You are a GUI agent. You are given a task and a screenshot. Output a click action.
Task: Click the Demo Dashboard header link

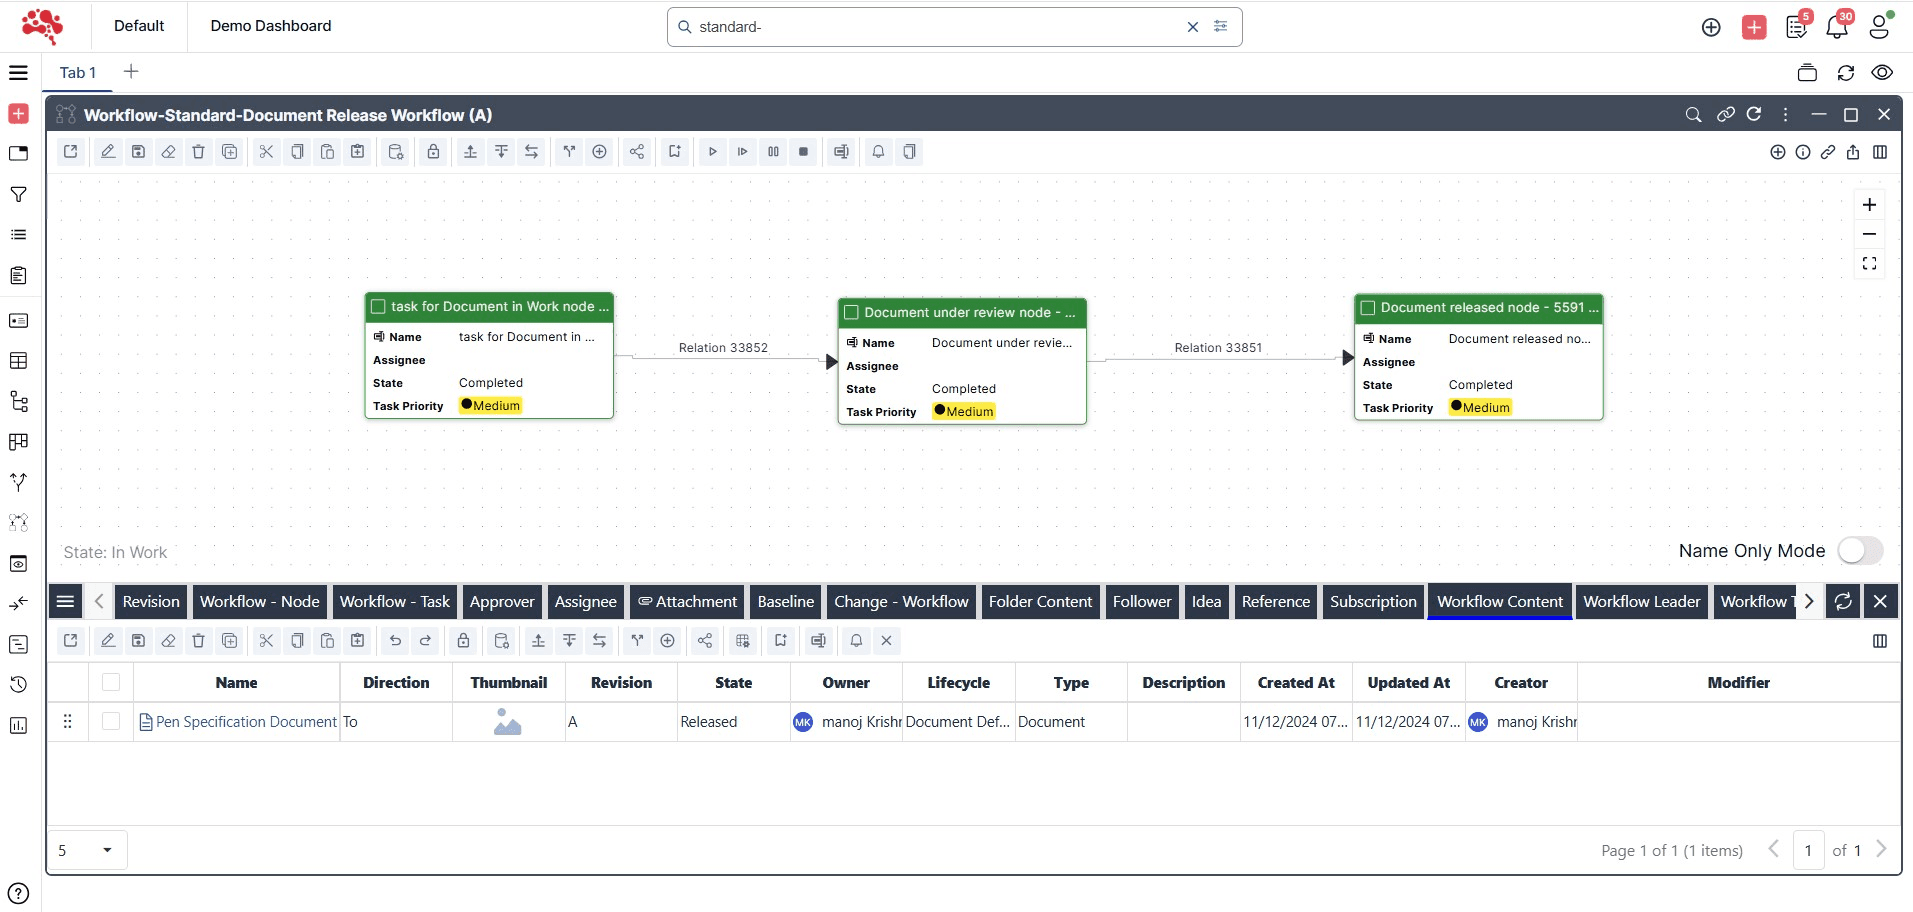point(270,26)
